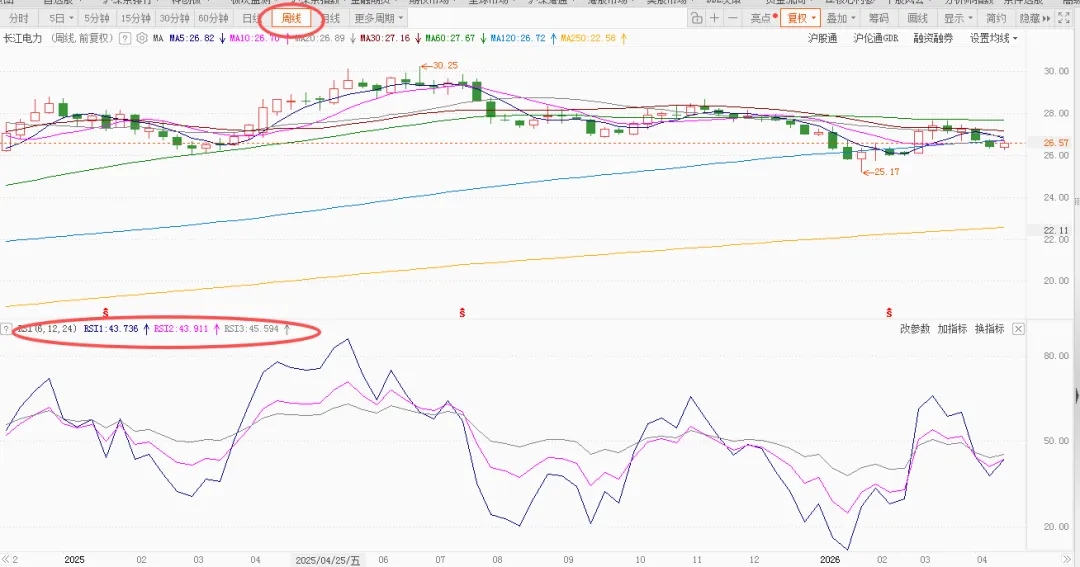
Task: Open the 显示 display dropdown
Action: coord(958,19)
